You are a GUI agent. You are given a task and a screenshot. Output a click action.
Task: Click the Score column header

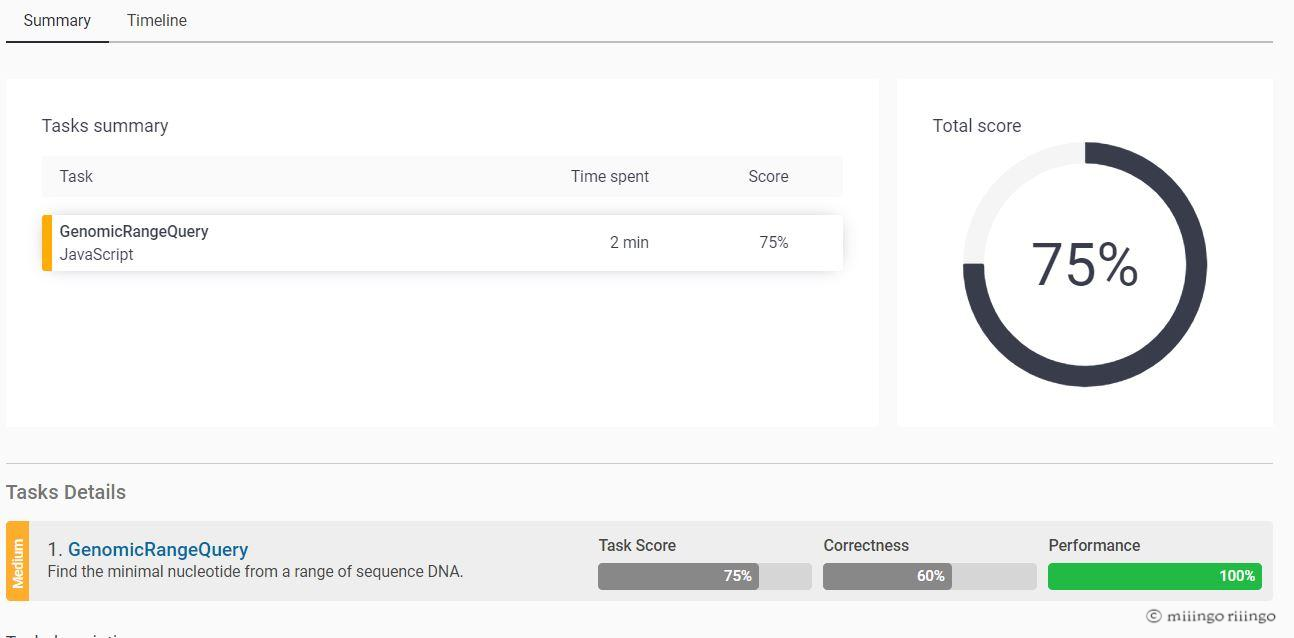[x=768, y=176]
